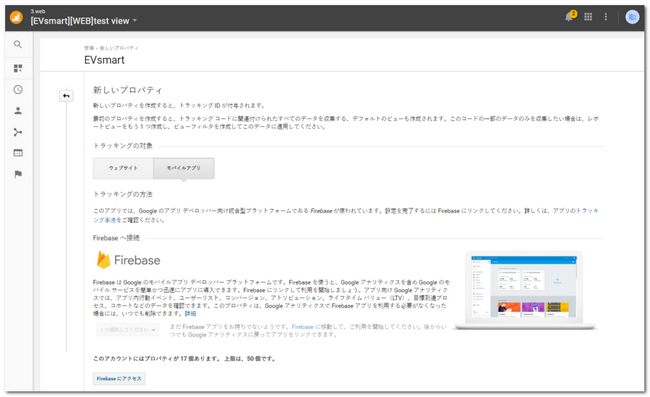650x397 pixels.
Task: Open Customization dashboards icon in sidebar
Action: 18,68
